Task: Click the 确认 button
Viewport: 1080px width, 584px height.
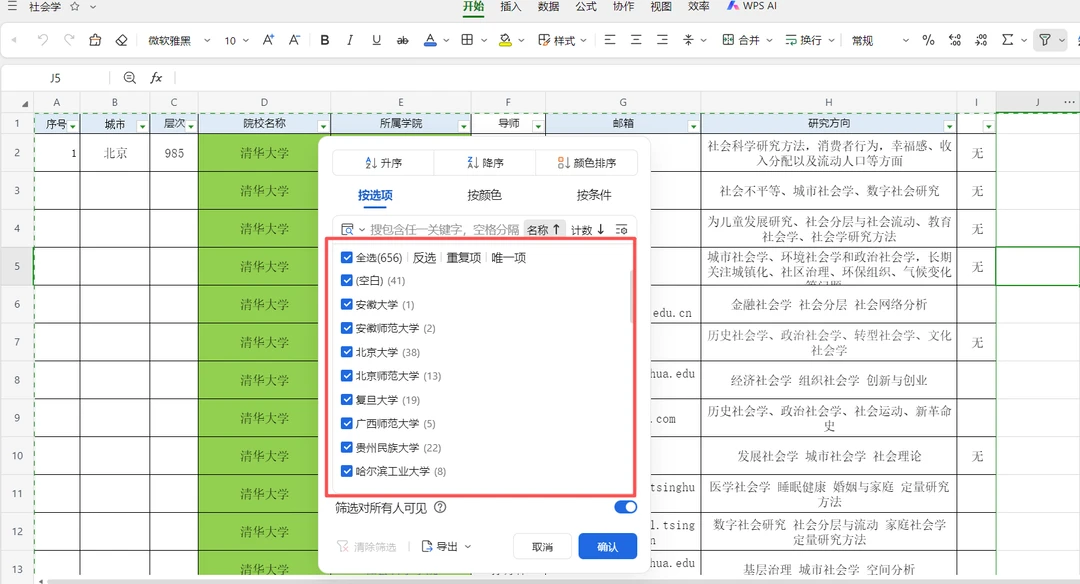Action: click(607, 547)
